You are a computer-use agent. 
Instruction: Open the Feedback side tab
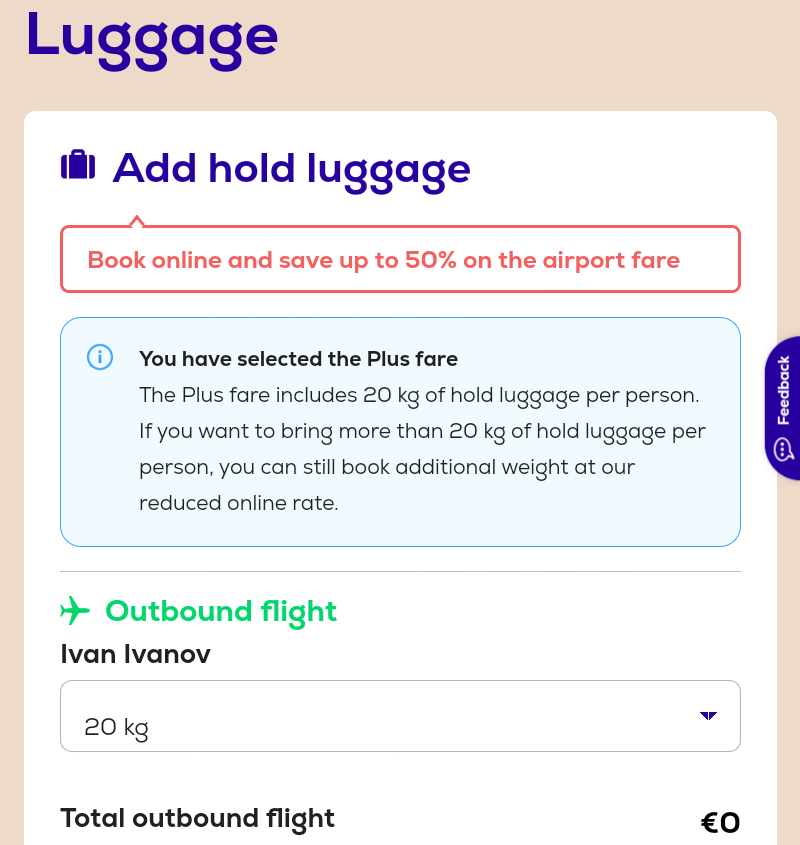point(782,408)
